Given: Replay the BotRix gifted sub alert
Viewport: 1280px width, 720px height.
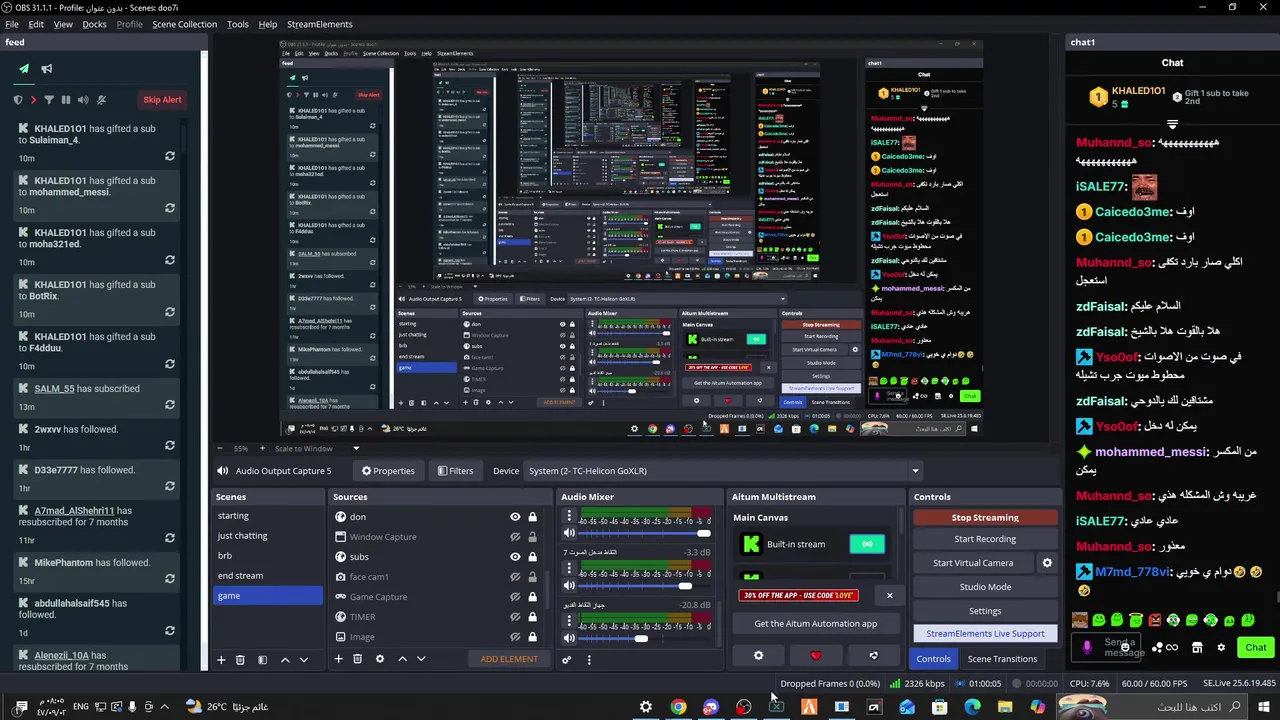Looking at the screenshot, I should click(x=170, y=313).
